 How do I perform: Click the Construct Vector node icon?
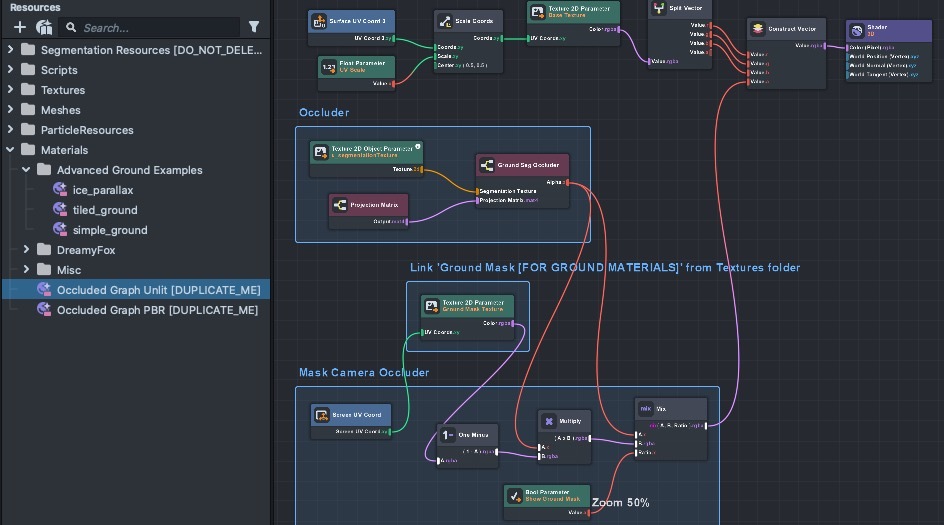pyautogui.click(x=759, y=30)
